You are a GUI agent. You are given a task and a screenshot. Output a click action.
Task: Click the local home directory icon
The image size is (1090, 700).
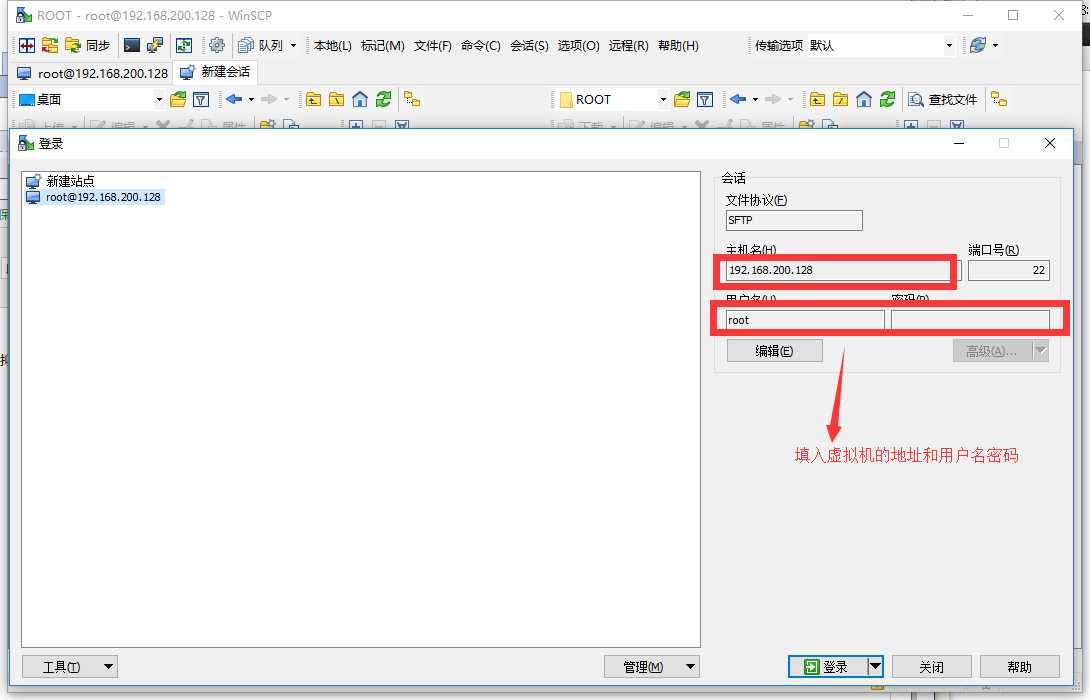(x=359, y=99)
